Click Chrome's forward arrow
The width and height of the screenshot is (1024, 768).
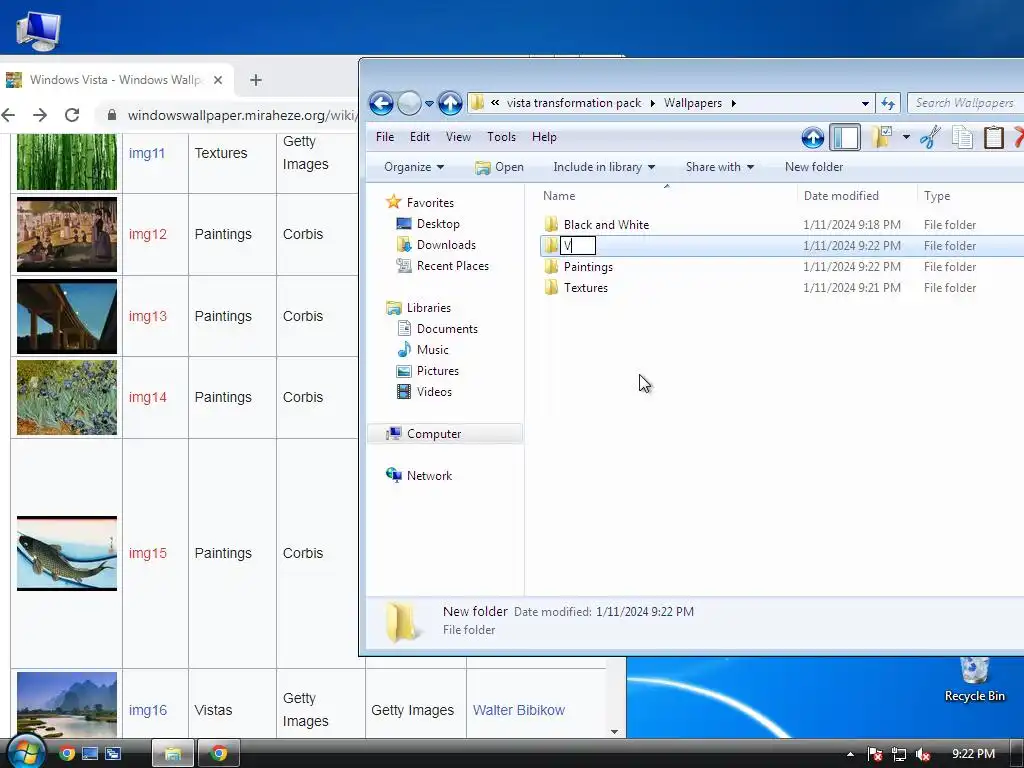(x=40, y=115)
